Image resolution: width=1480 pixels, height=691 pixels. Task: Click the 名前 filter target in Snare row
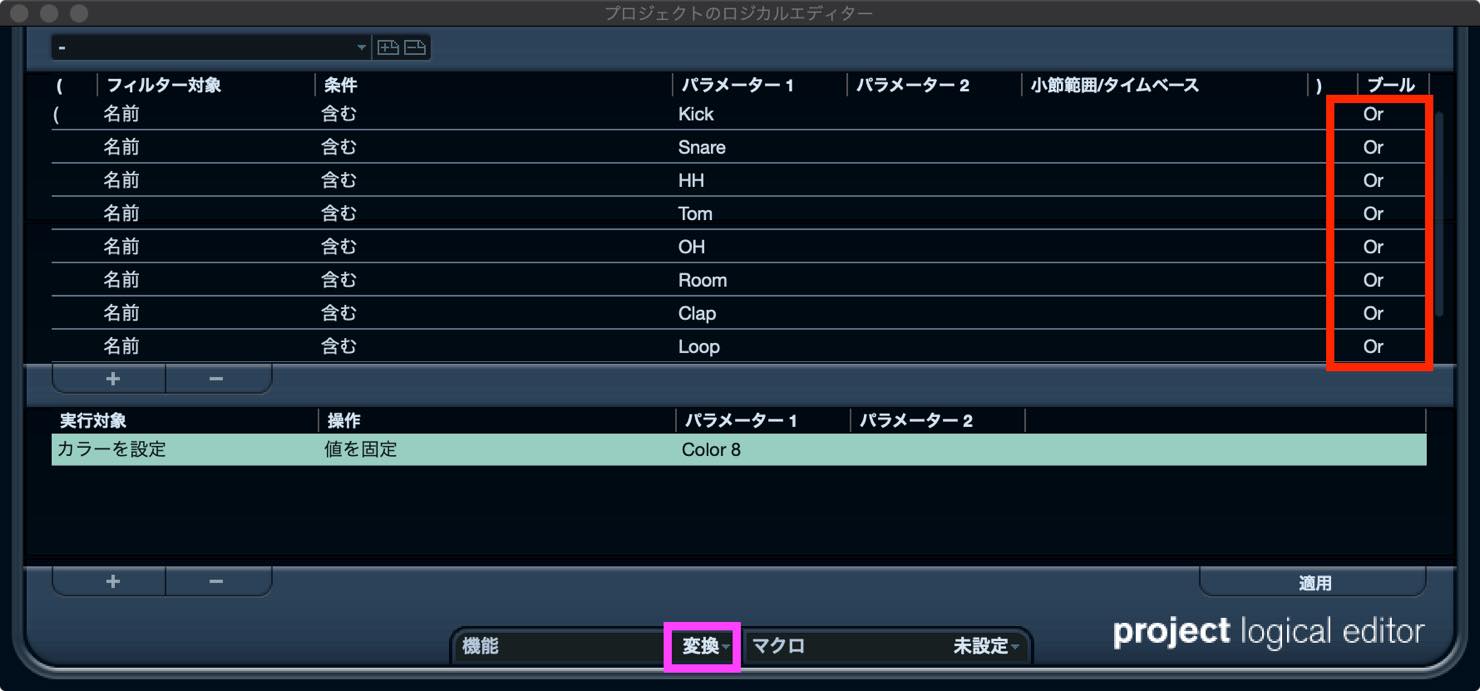pyautogui.click(x=121, y=147)
